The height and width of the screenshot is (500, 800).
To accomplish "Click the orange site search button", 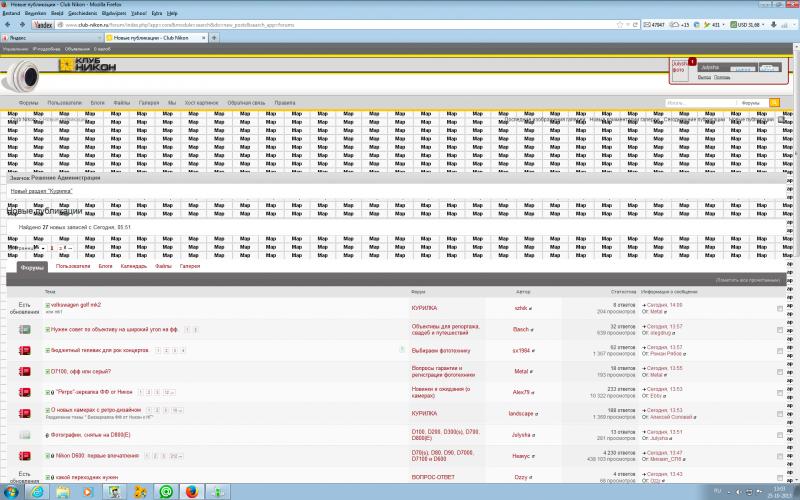I will pyautogui.click(x=774, y=103).
